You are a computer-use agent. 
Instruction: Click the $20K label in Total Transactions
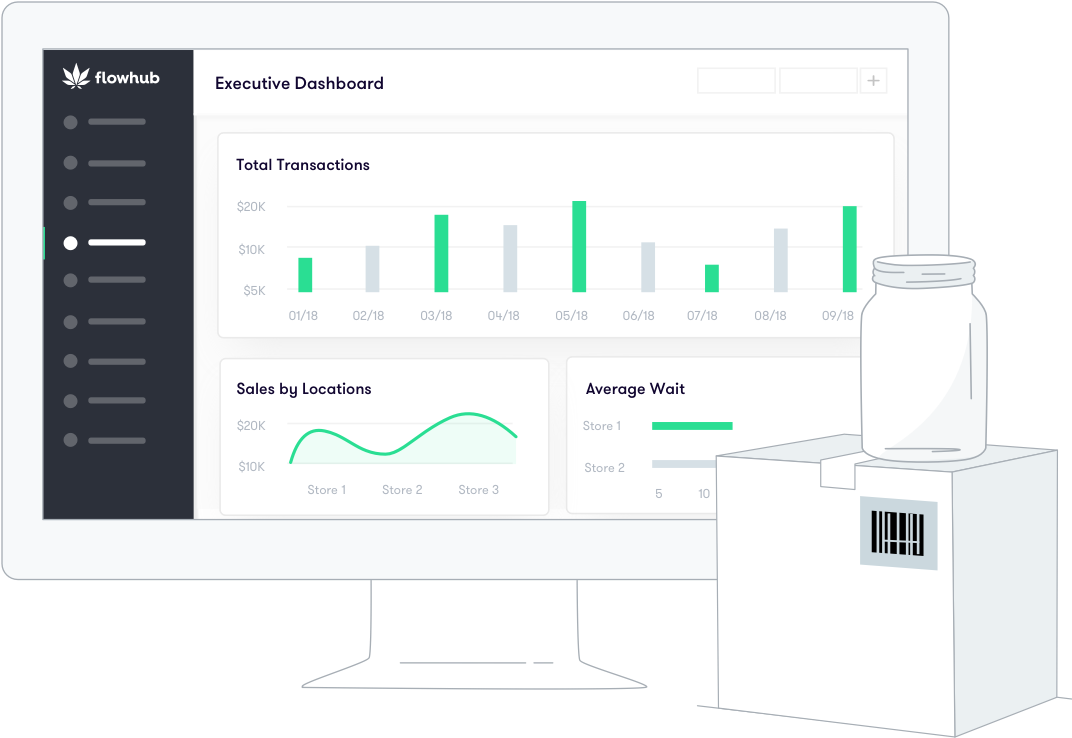pos(251,207)
